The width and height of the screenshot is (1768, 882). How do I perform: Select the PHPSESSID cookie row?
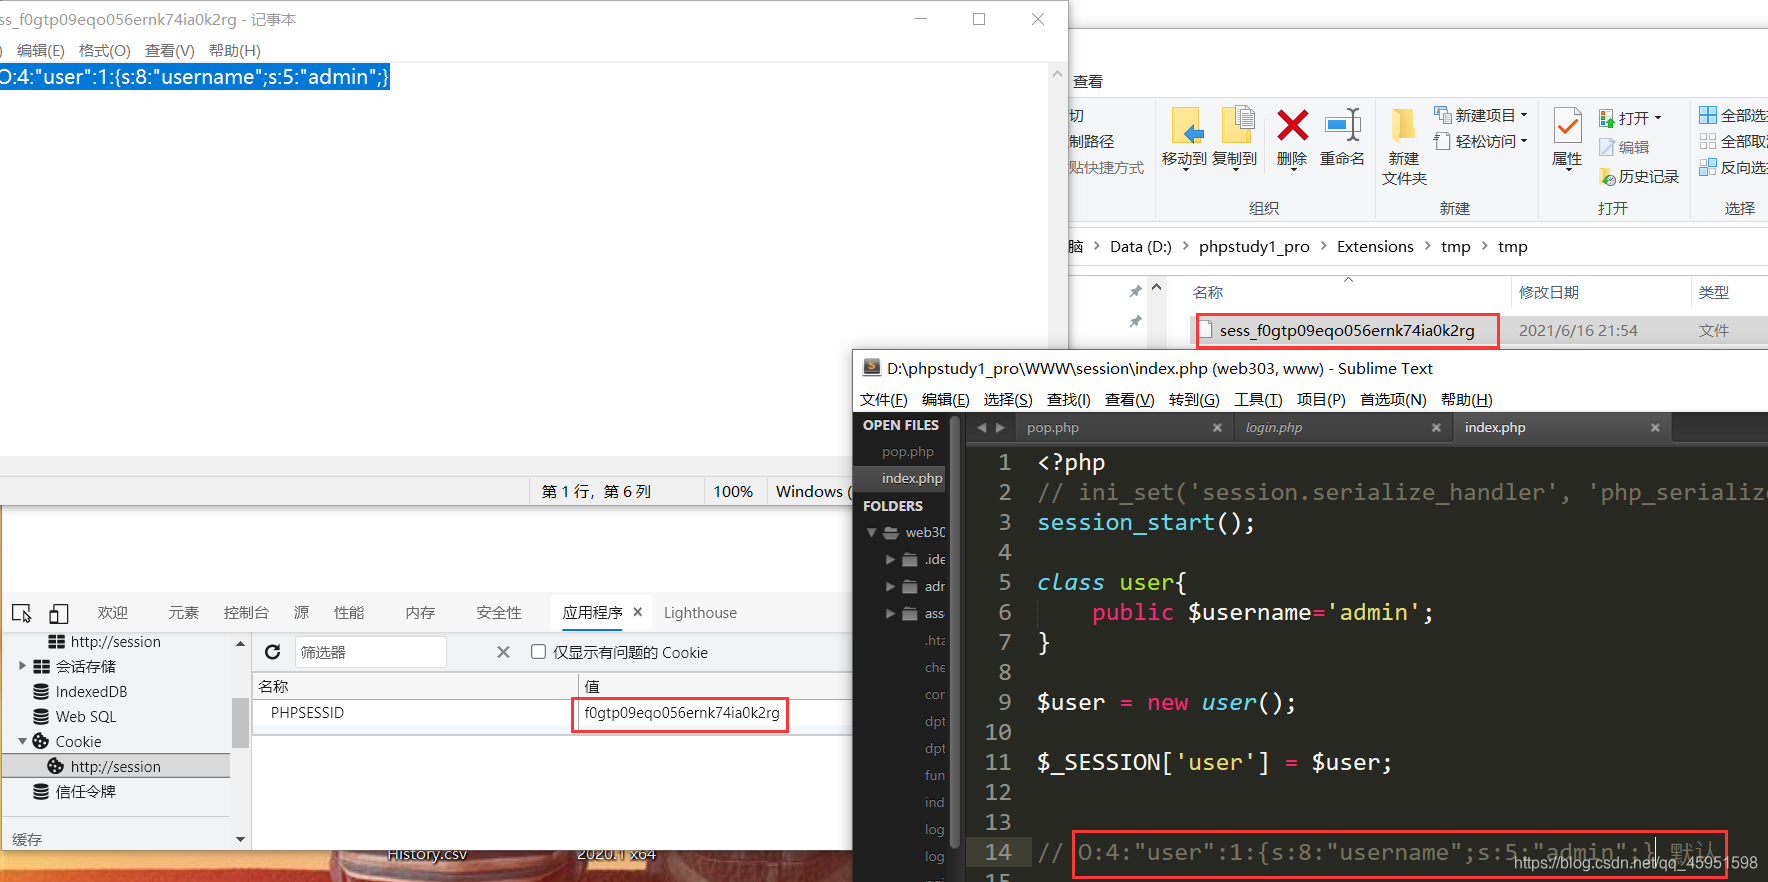pos(552,713)
